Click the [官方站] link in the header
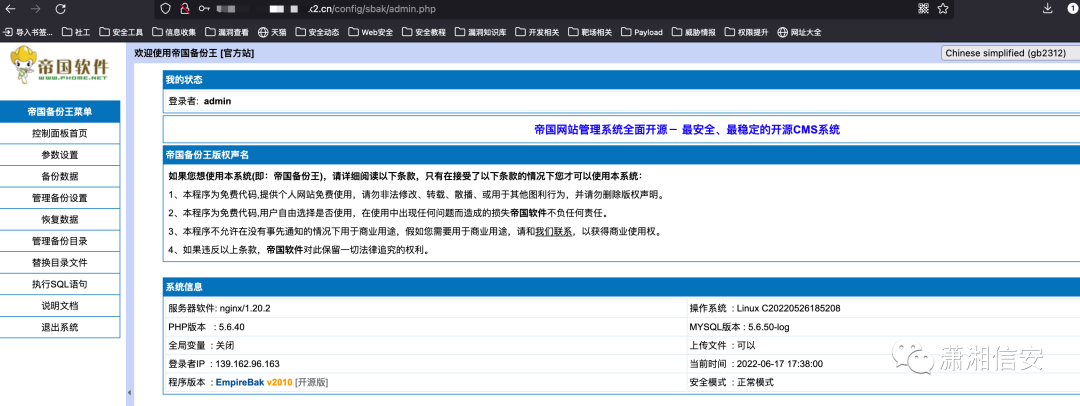 pyautogui.click(x=236, y=53)
